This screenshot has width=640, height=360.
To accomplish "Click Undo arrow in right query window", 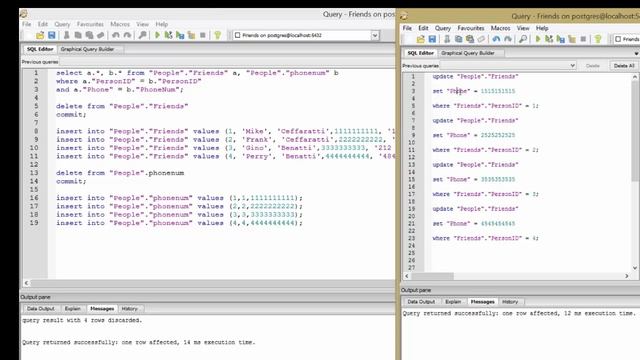I will click(496, 39).
